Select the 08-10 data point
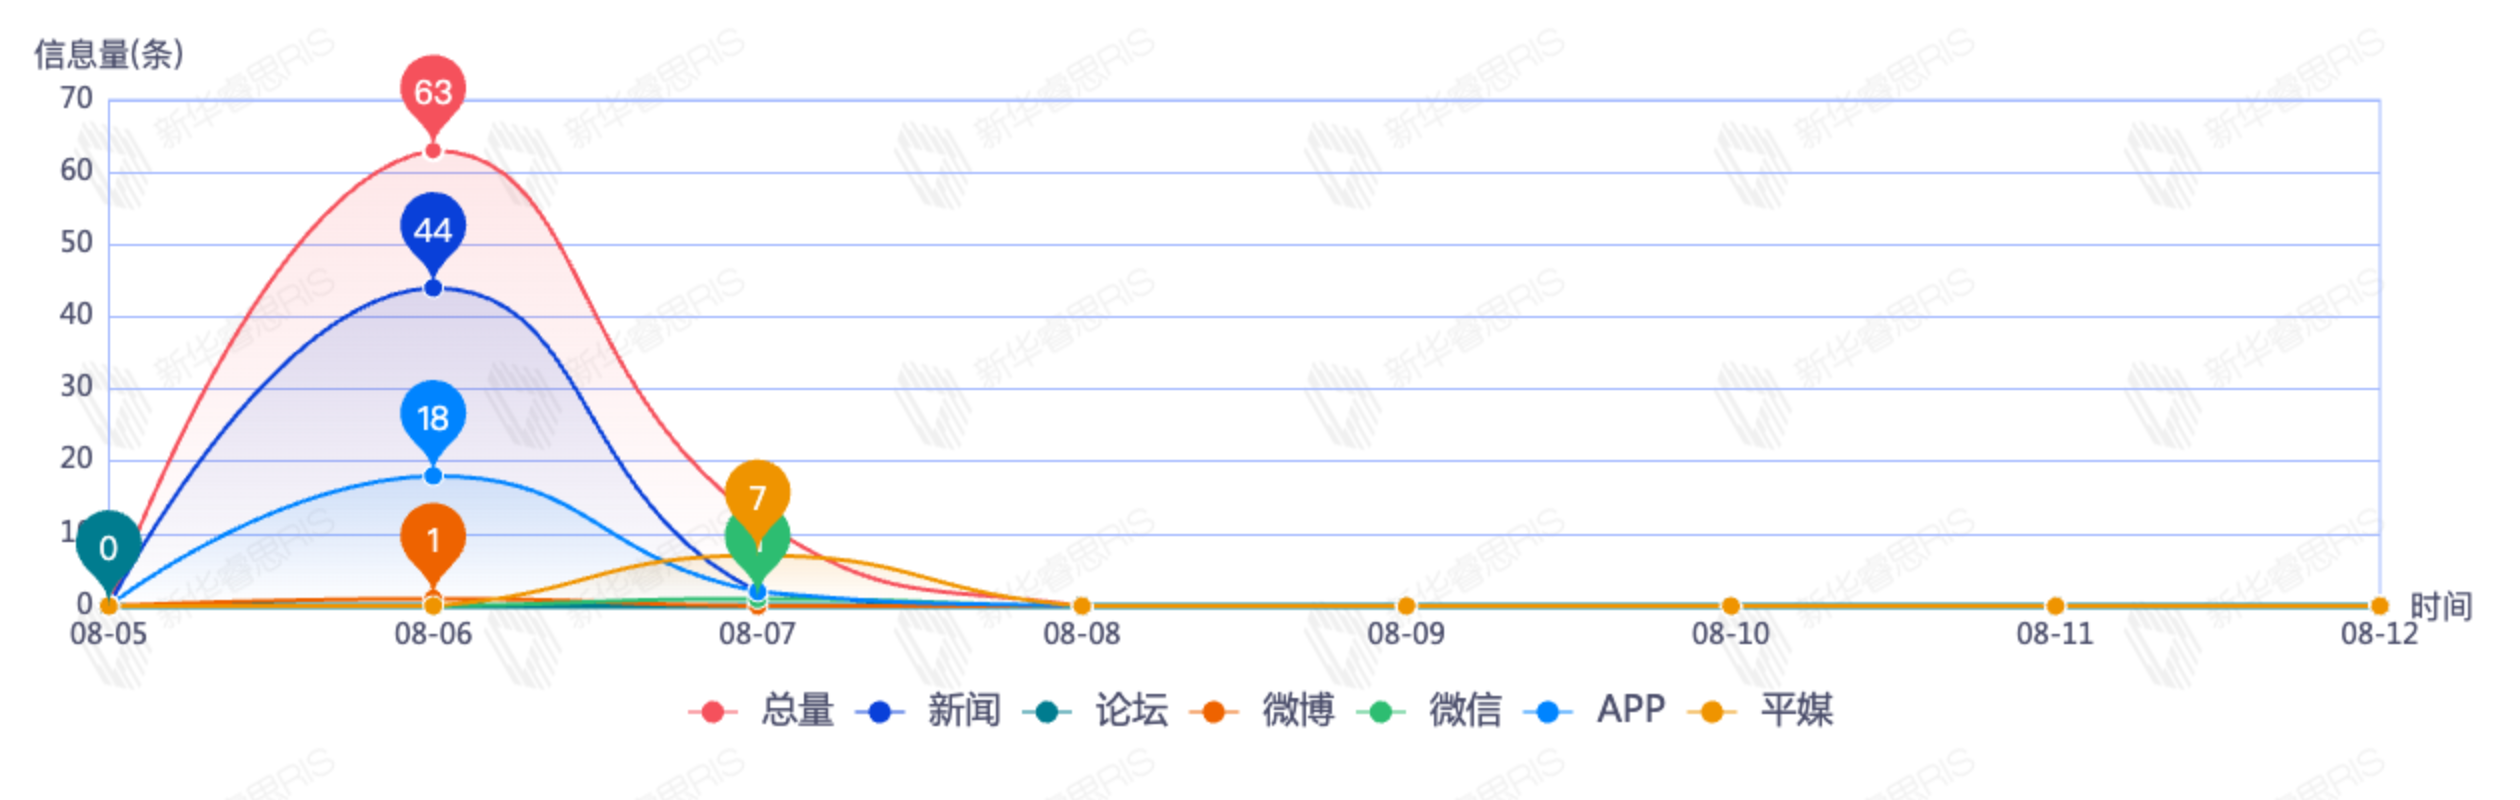The height and width of the screenshot is (800, 2520). [1730, 606]
